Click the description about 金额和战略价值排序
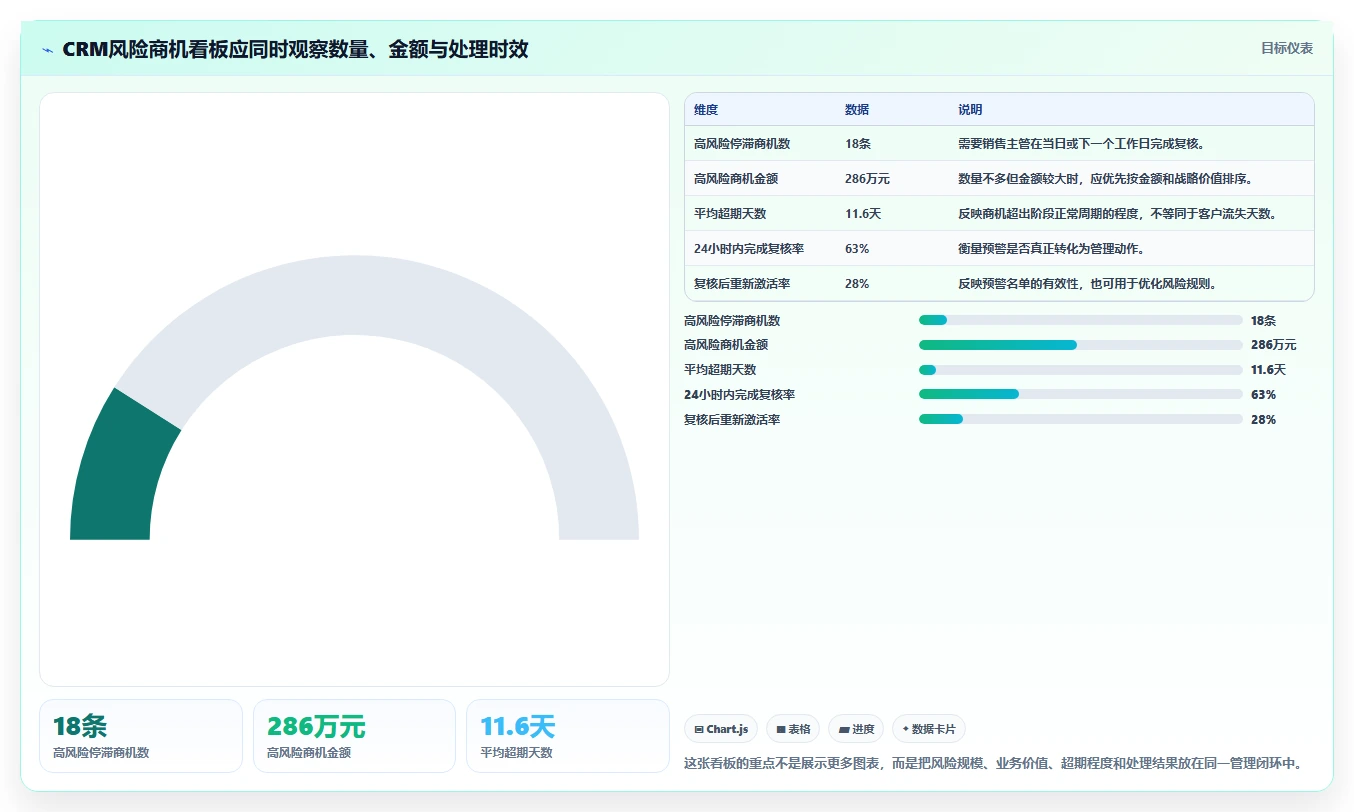The image size is (1354, 812). 1106,179
